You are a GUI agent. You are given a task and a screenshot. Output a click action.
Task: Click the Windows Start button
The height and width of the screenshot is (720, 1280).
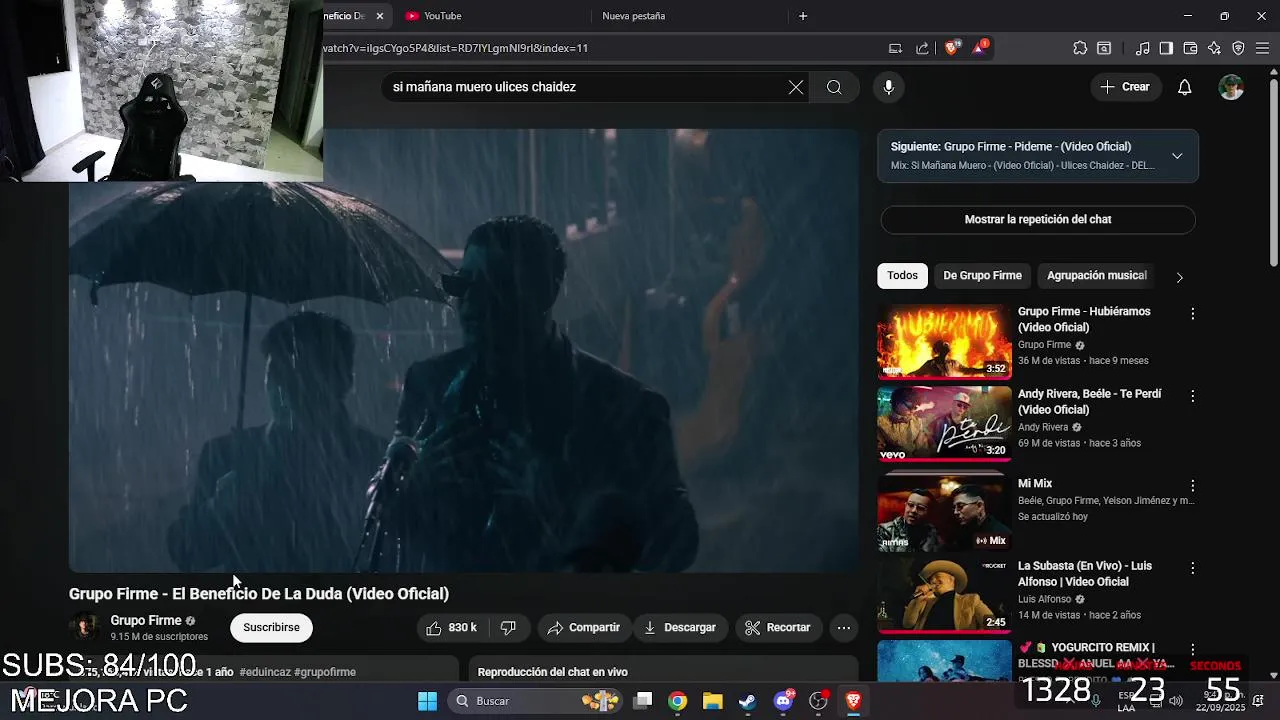coord(427,701)
